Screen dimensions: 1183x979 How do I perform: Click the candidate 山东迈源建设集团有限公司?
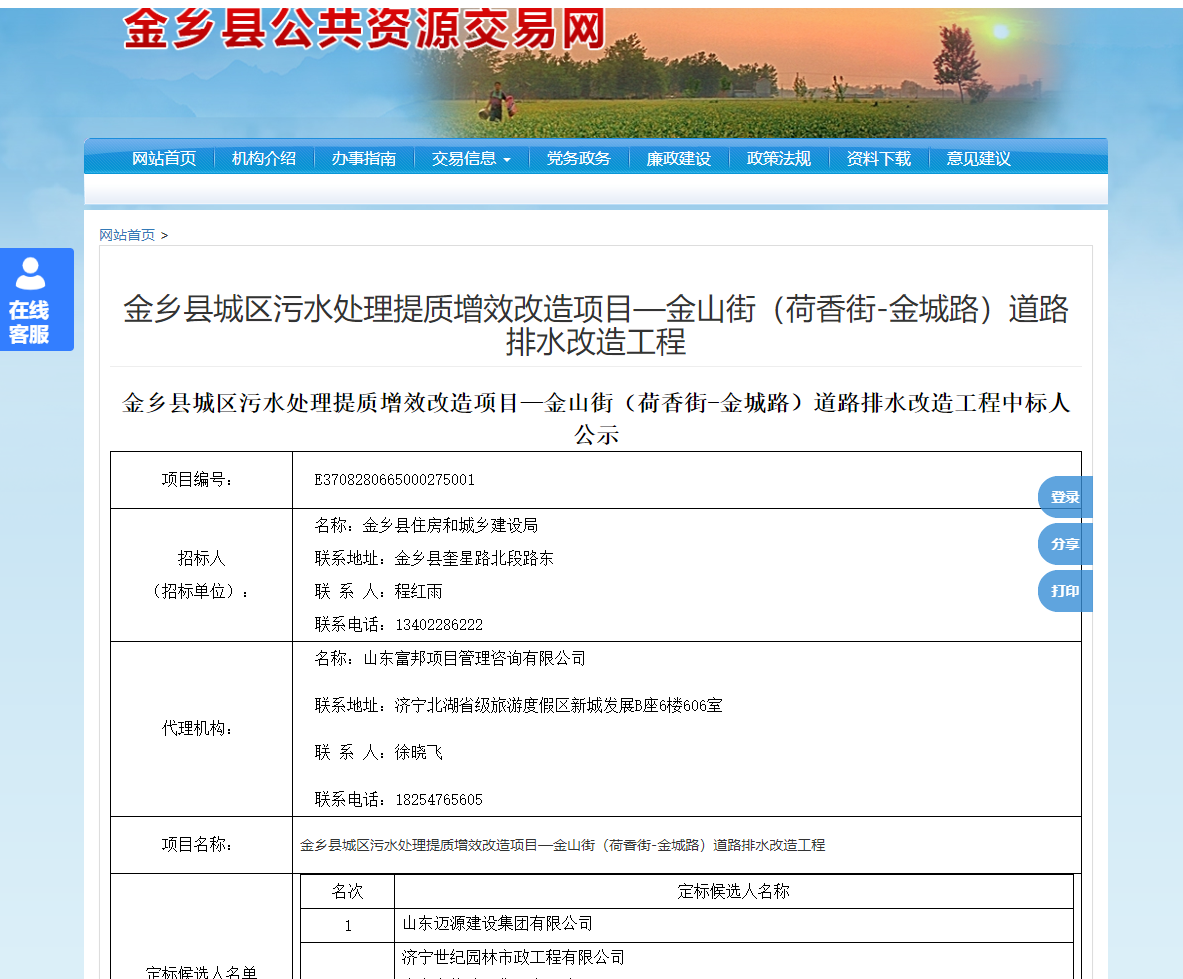click(497, 924)
